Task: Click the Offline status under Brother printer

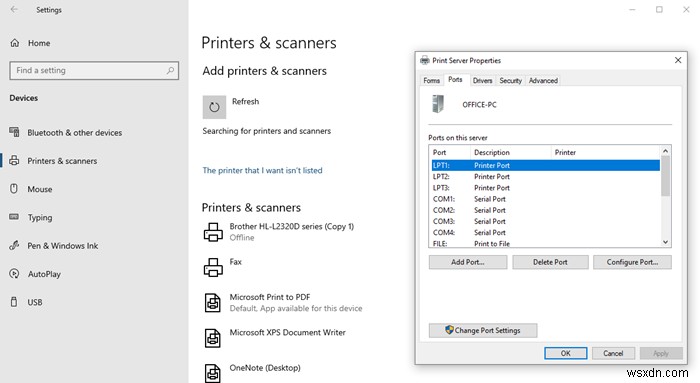Action: [242, 237]
